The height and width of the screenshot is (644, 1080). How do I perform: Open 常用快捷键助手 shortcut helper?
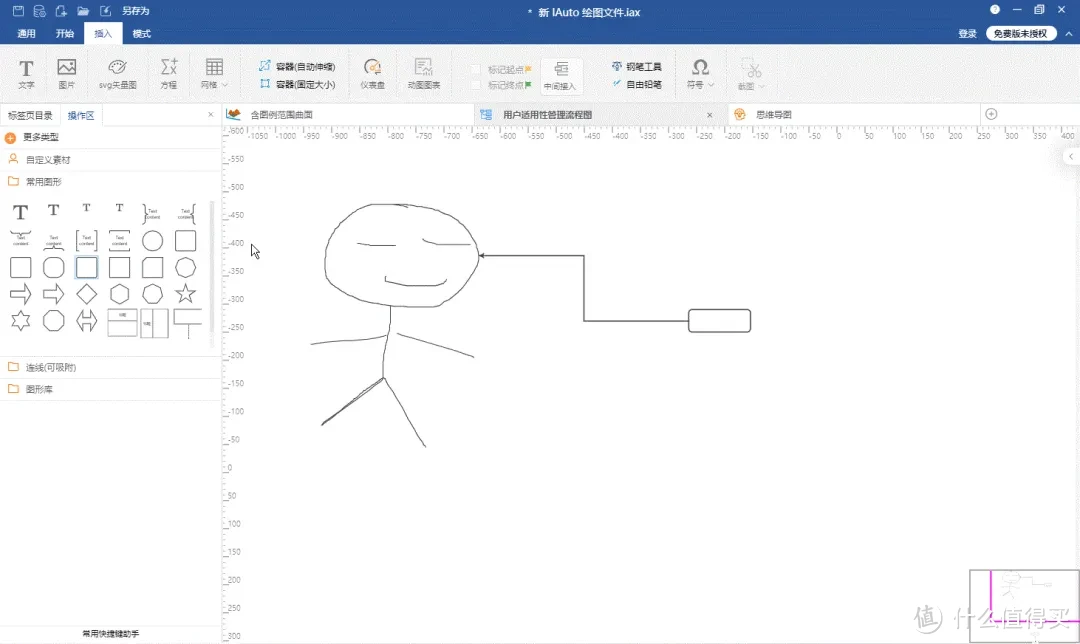(x=110, y=634)
